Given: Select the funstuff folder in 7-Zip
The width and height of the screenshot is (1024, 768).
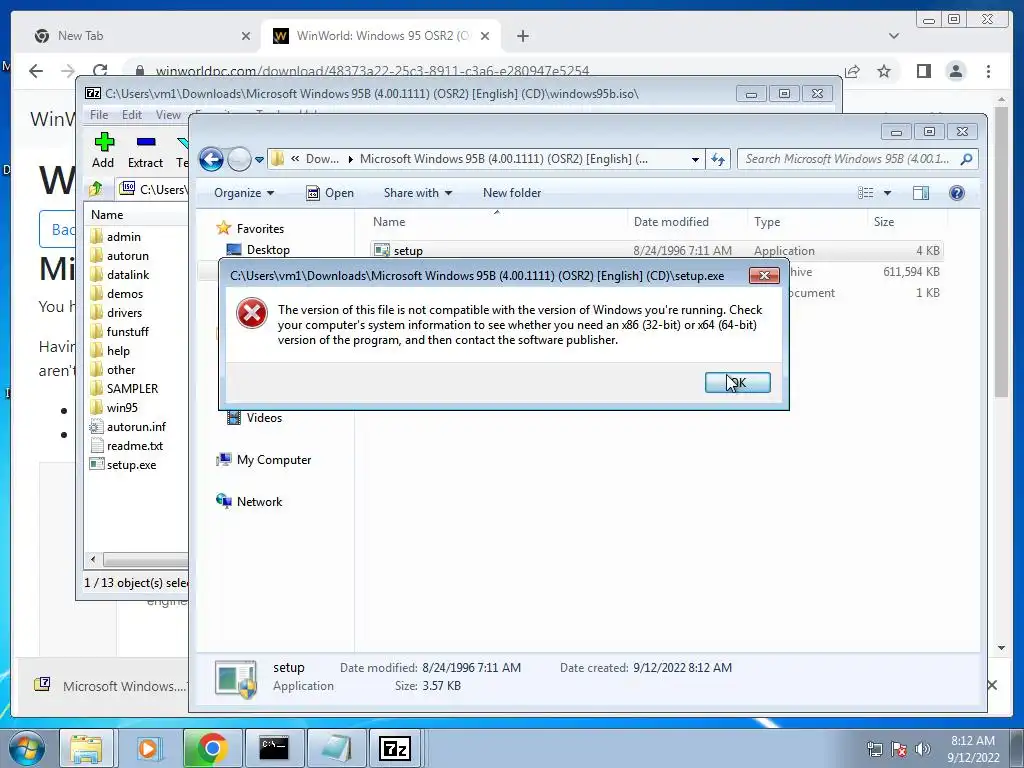Looking at the screenshot, I should click(x=127, y=331).
